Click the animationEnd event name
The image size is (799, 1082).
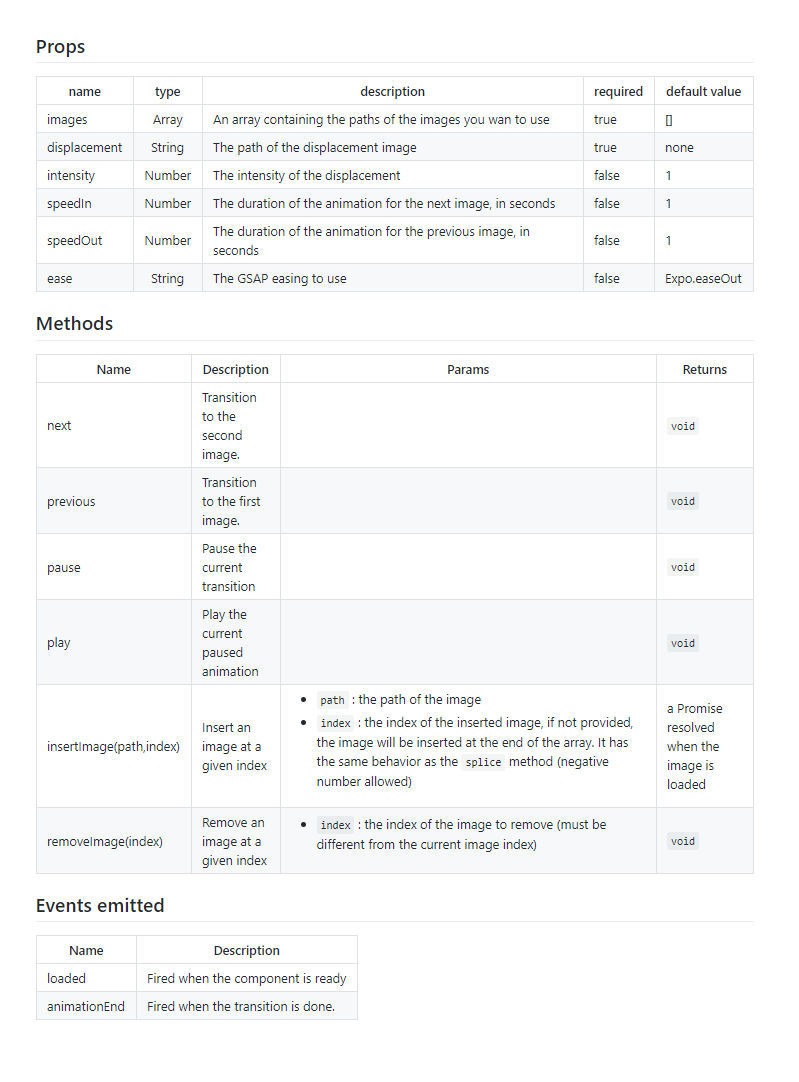pos(86,1007)
